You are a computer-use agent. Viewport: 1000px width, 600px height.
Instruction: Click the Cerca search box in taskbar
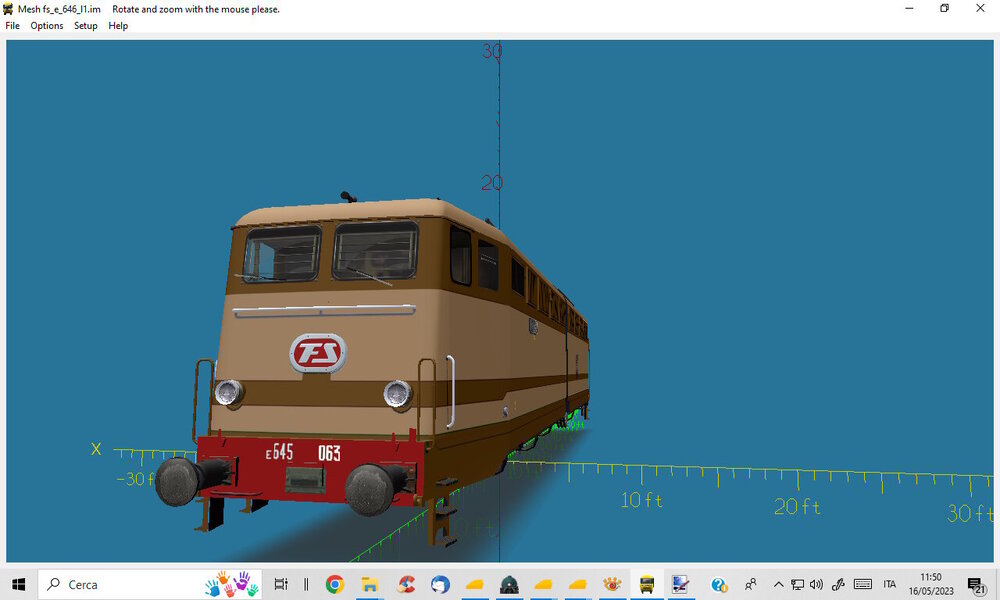click(150, 584)
